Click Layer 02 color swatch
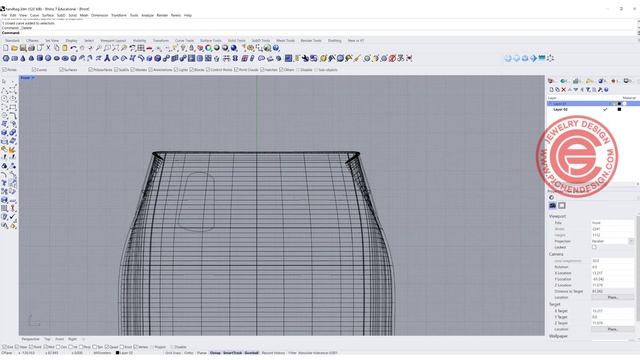The height and width of the screenshot is (360, 640). point(619,109)
